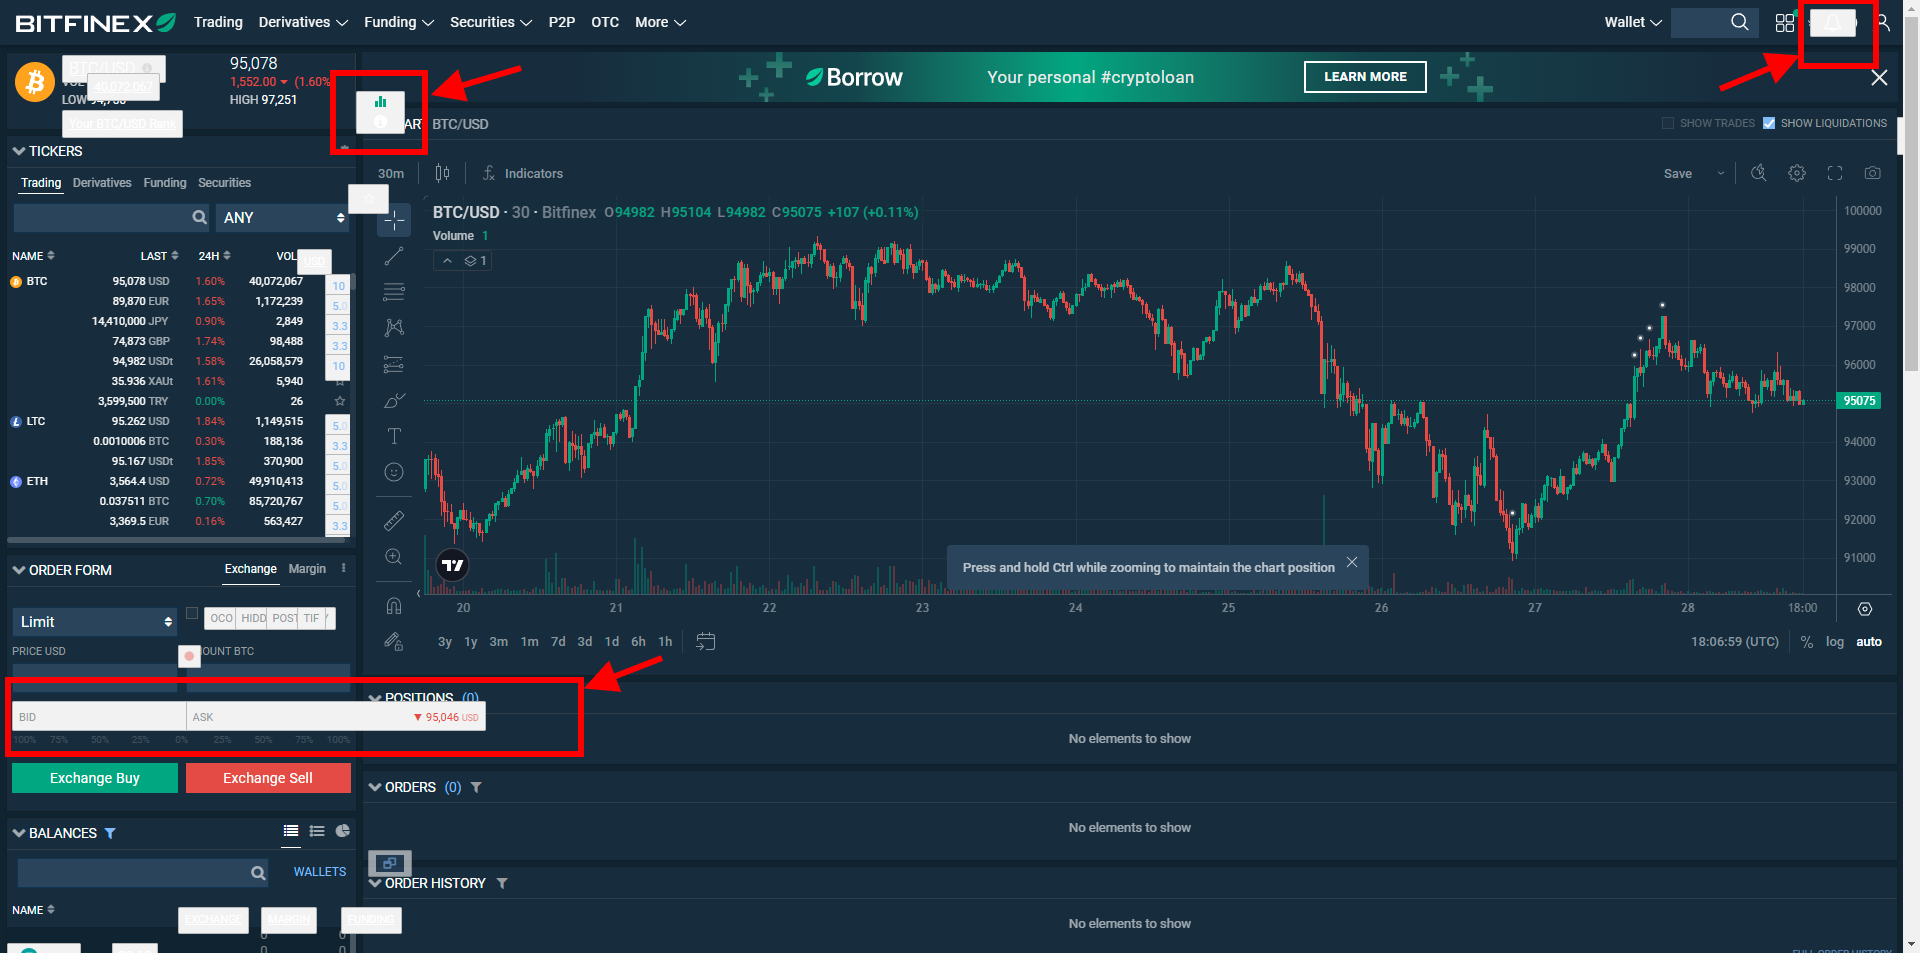This screenshot has width=1920, height=953.
Task: Select the chart zoom-in tool
Action: click(394, 557)
